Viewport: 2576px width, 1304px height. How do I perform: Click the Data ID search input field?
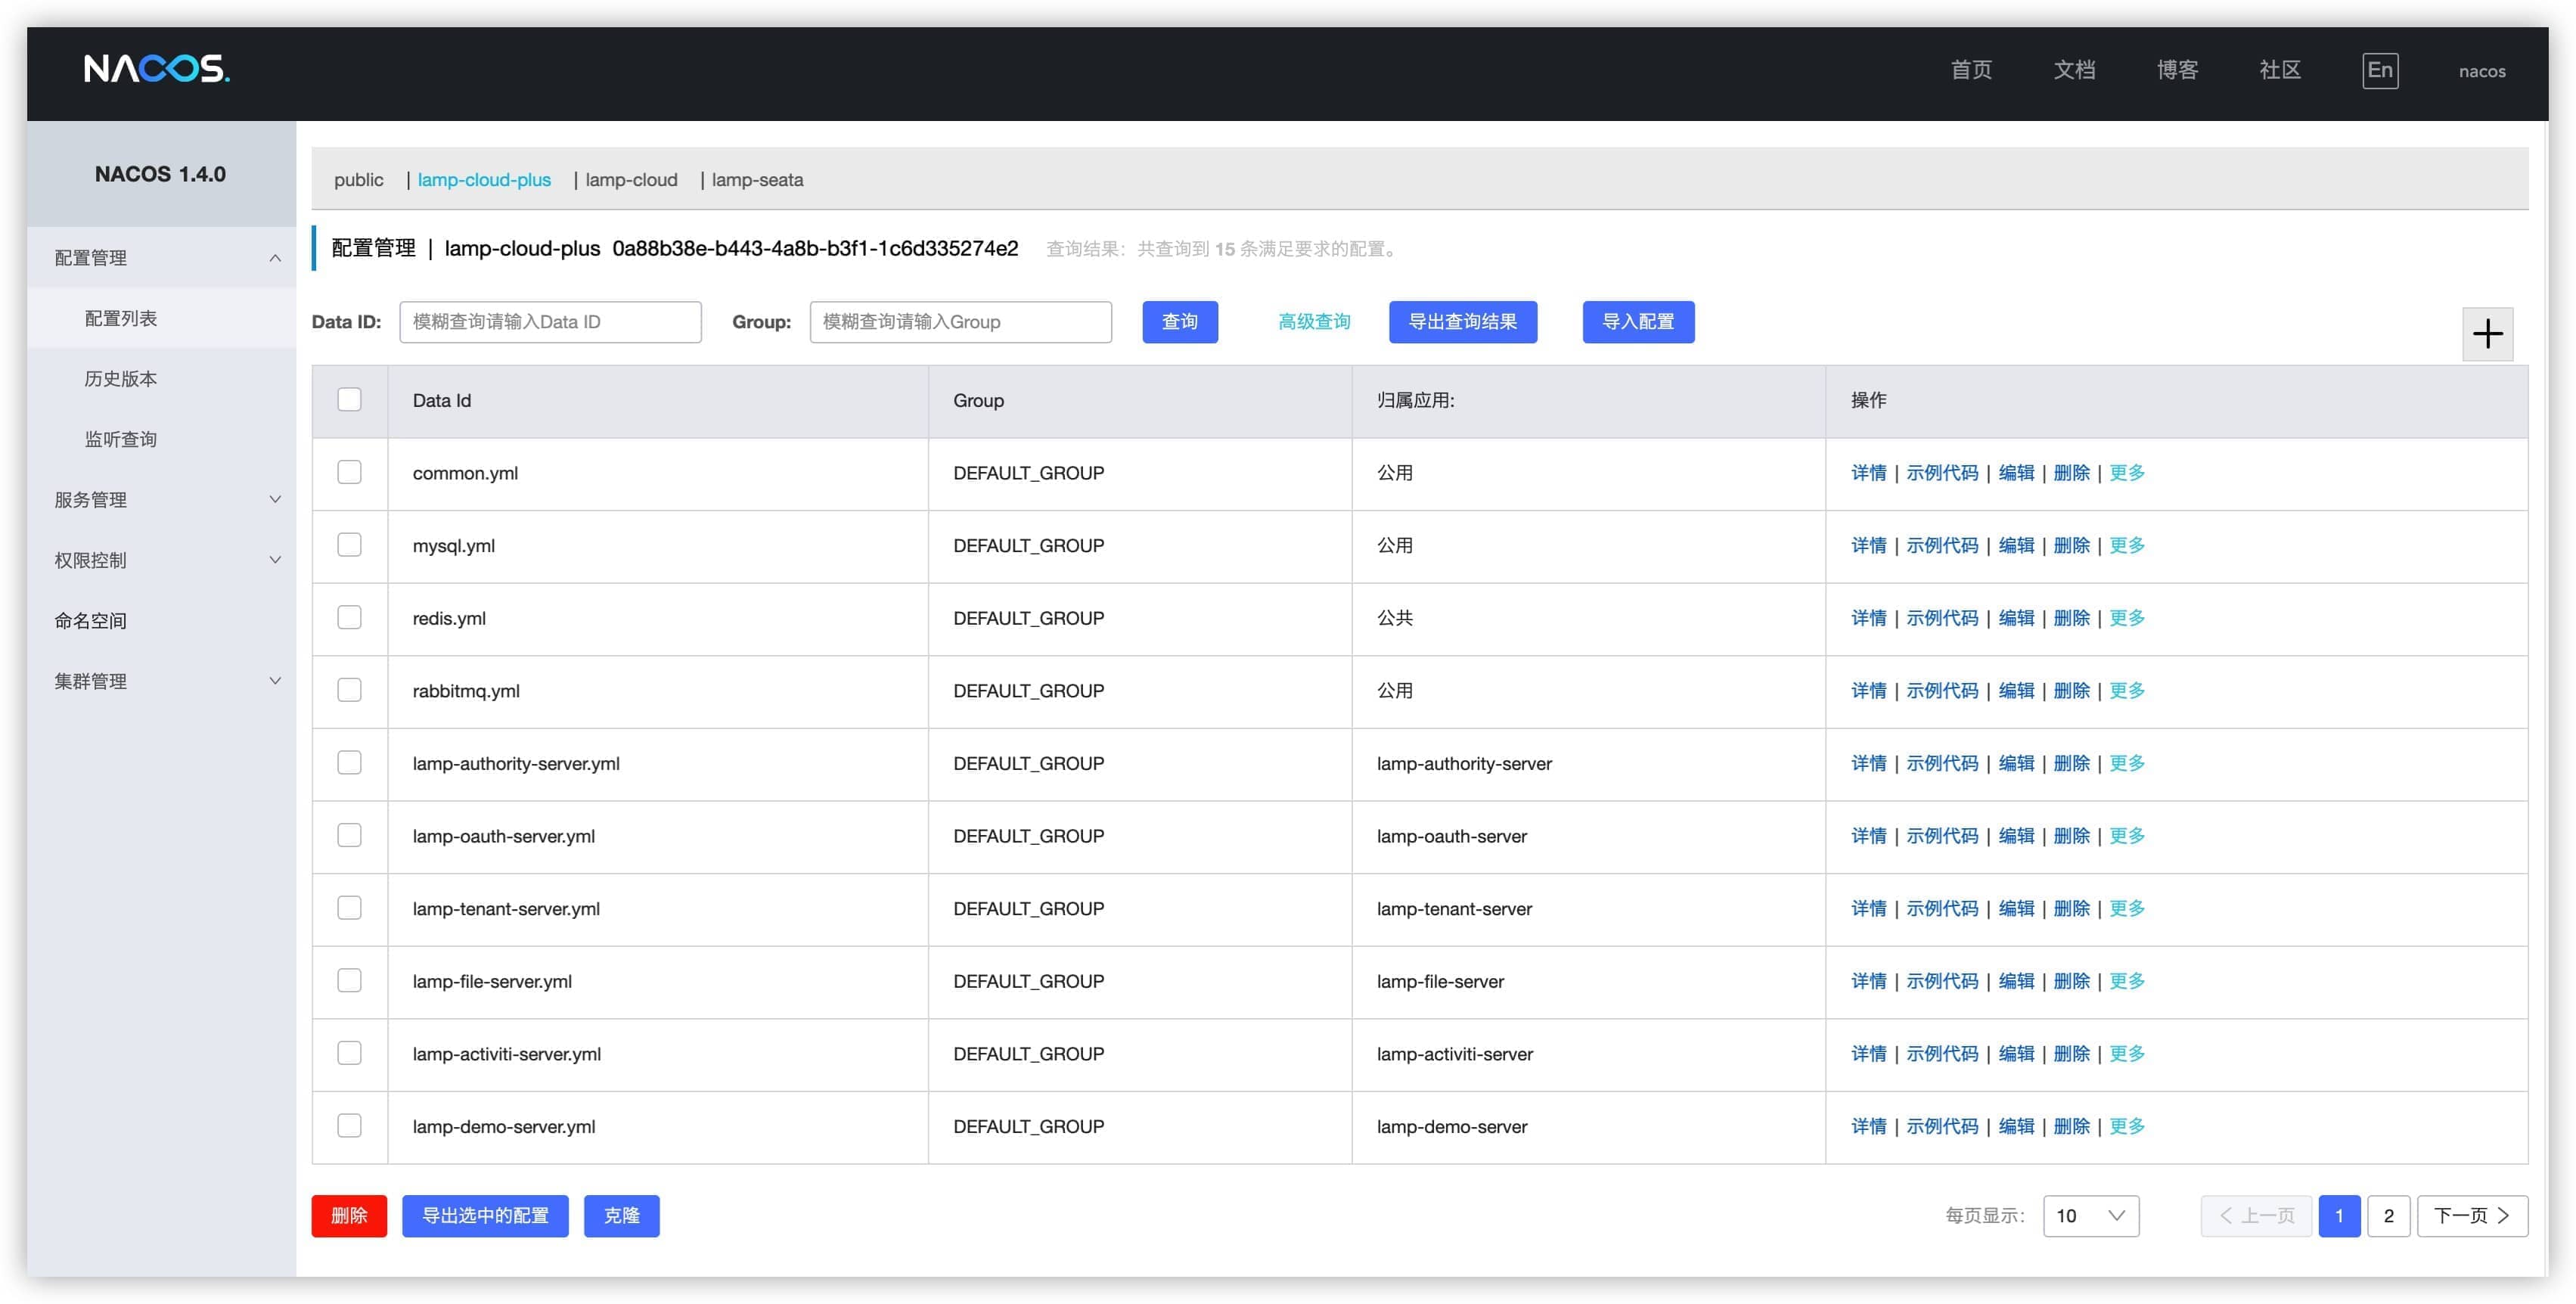(x=549, y=321)
